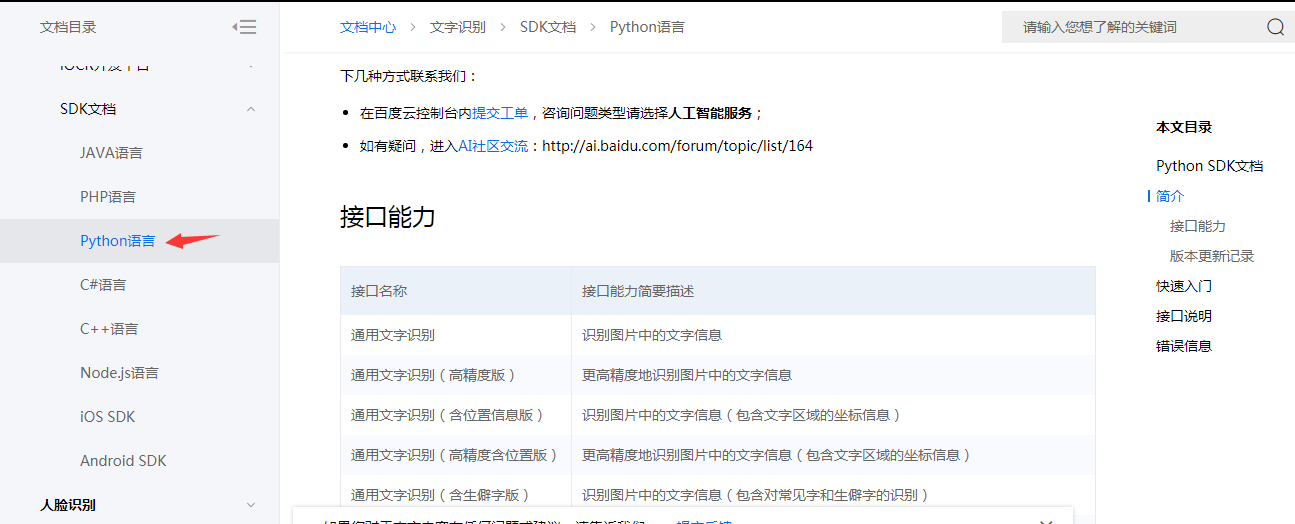Collapse the 文档目录 sidebar icon
Image resolution: width=1295 pixels, height=524 pixels.
tap(244, 27)
